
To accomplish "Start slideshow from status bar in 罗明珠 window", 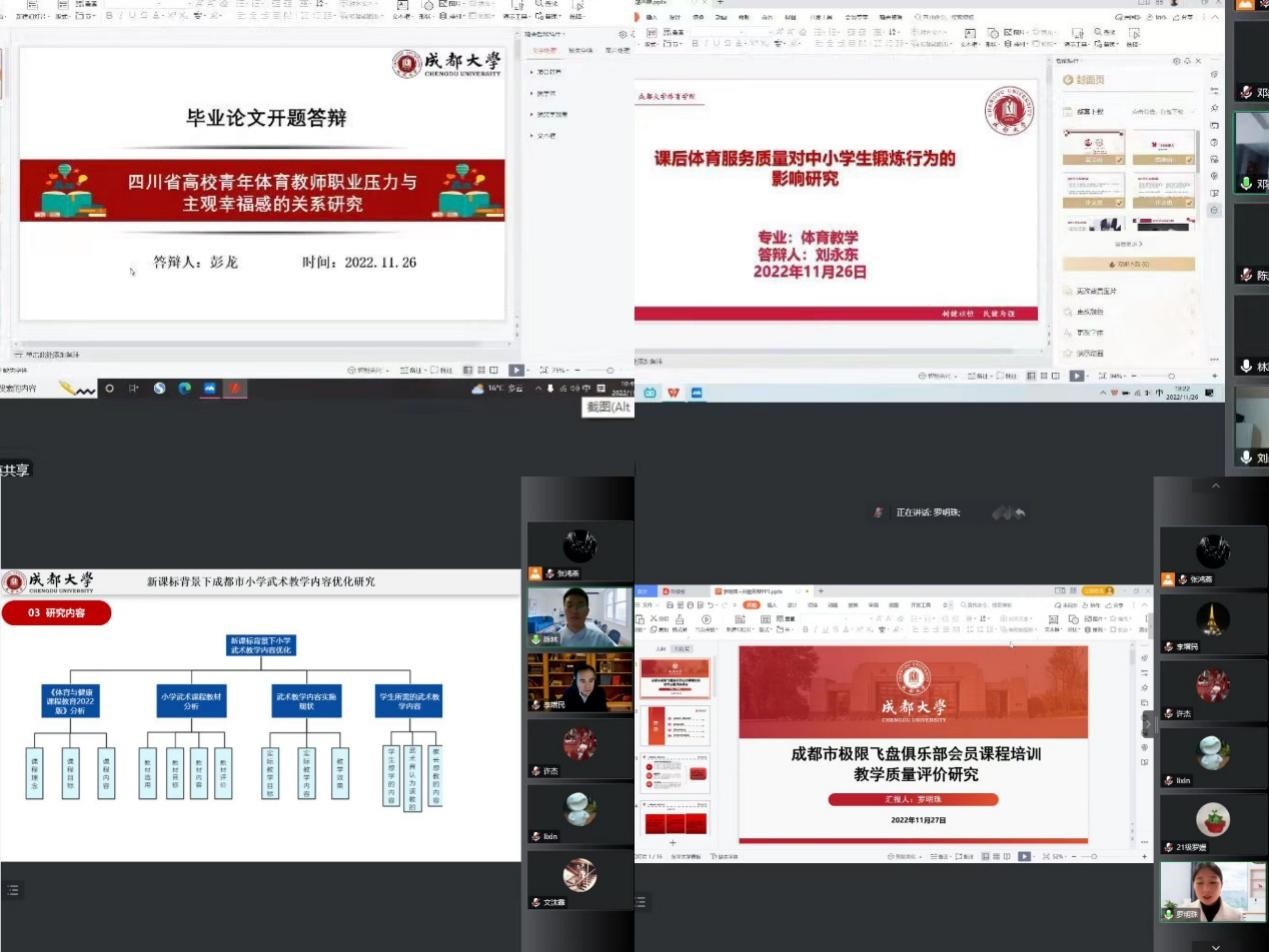I will [1024, 856].
